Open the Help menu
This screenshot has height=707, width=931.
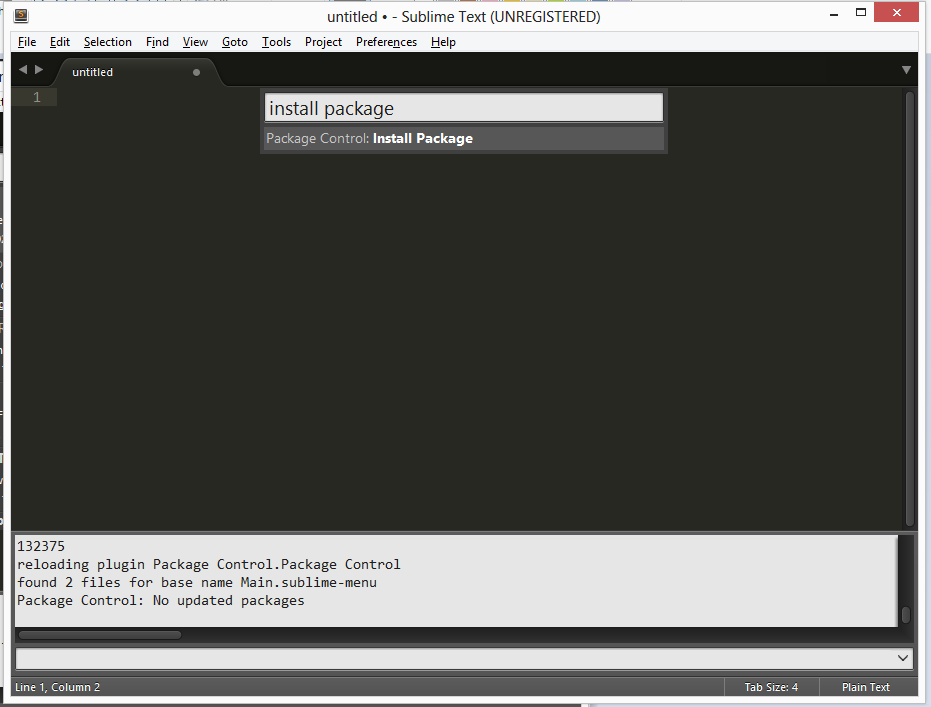point(443,42)
